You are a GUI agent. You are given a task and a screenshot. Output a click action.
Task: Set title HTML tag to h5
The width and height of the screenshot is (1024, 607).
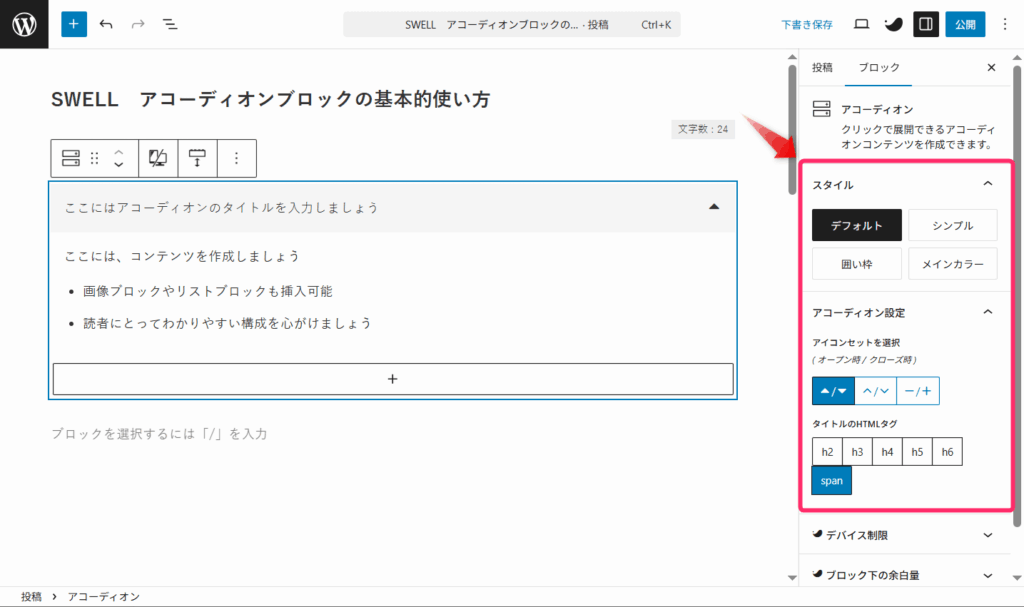coord(918,451)
